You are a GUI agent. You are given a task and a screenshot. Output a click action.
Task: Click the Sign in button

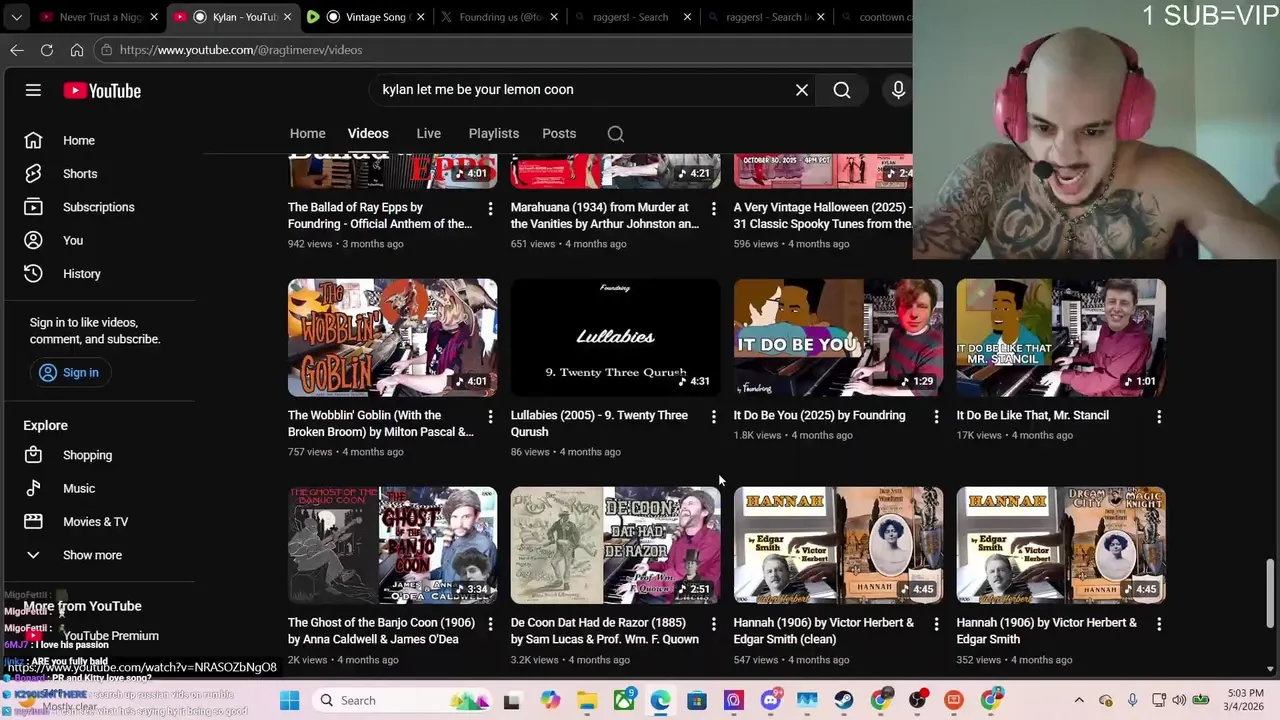pyautogui.click(x=69, y=372)
